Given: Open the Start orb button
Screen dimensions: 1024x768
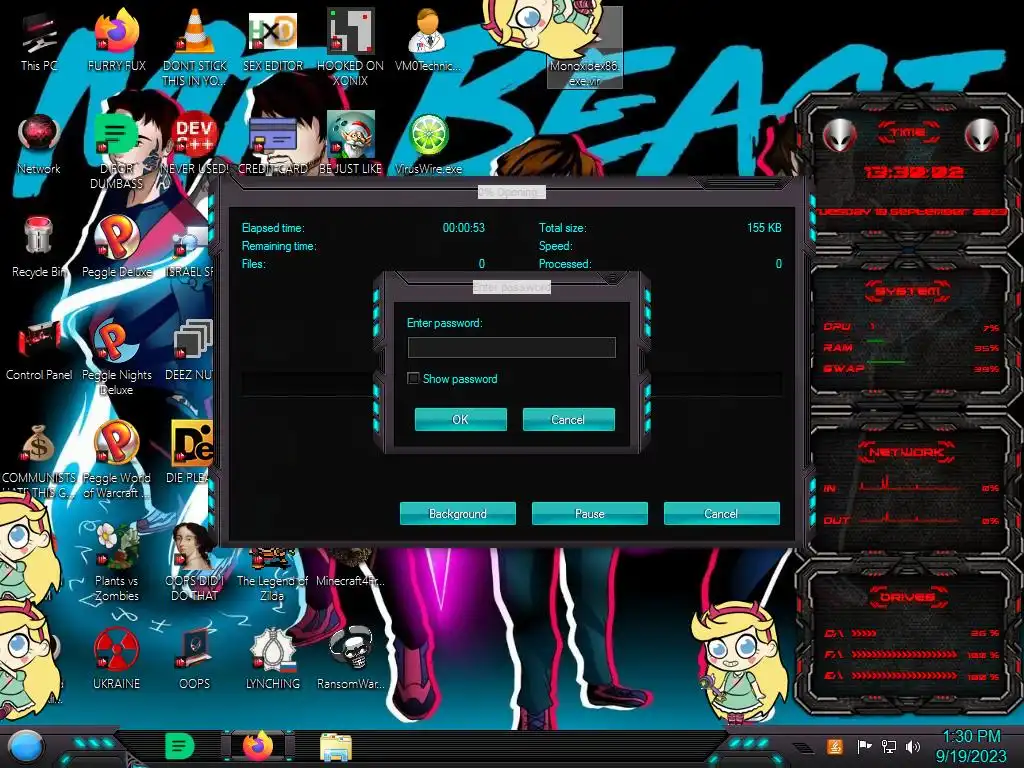Looking at the screenshot, I should 26,746.
